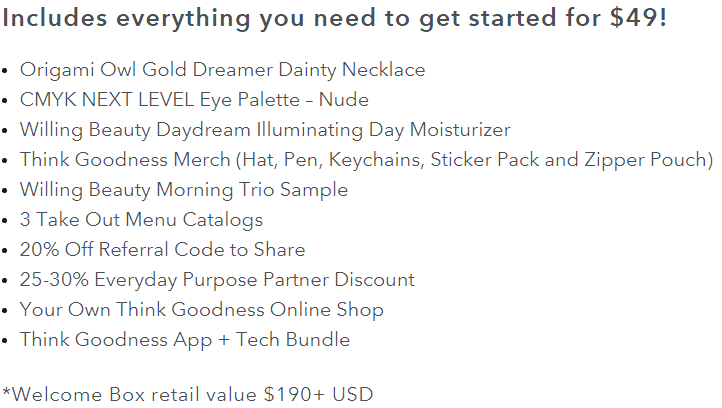Click 'Think Goodness App + Tech Bundle'
Screen dimensions: 722x408
coord(185,340)
